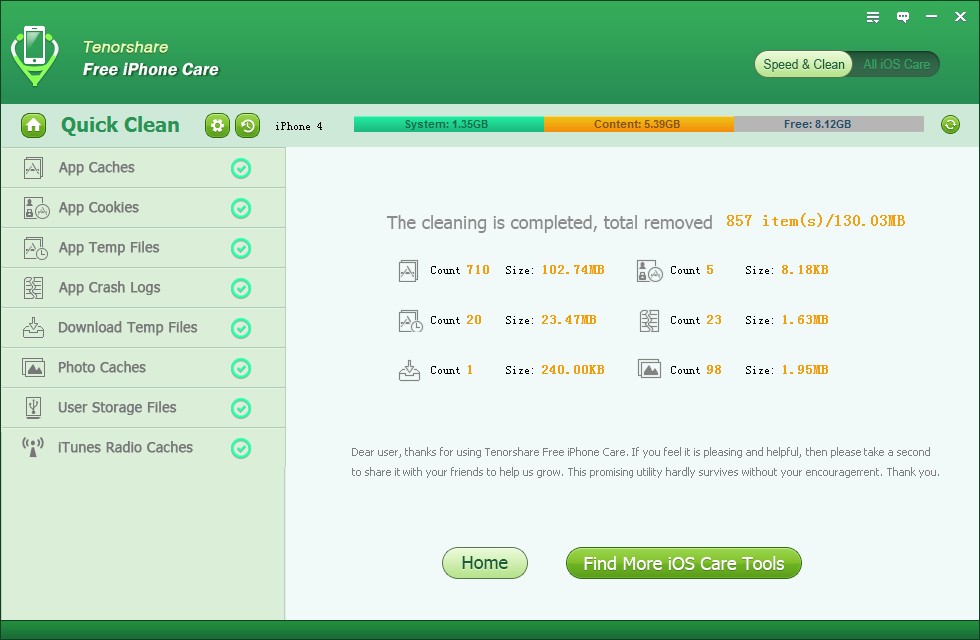Refresh device storage info icon

pos(950,125)
